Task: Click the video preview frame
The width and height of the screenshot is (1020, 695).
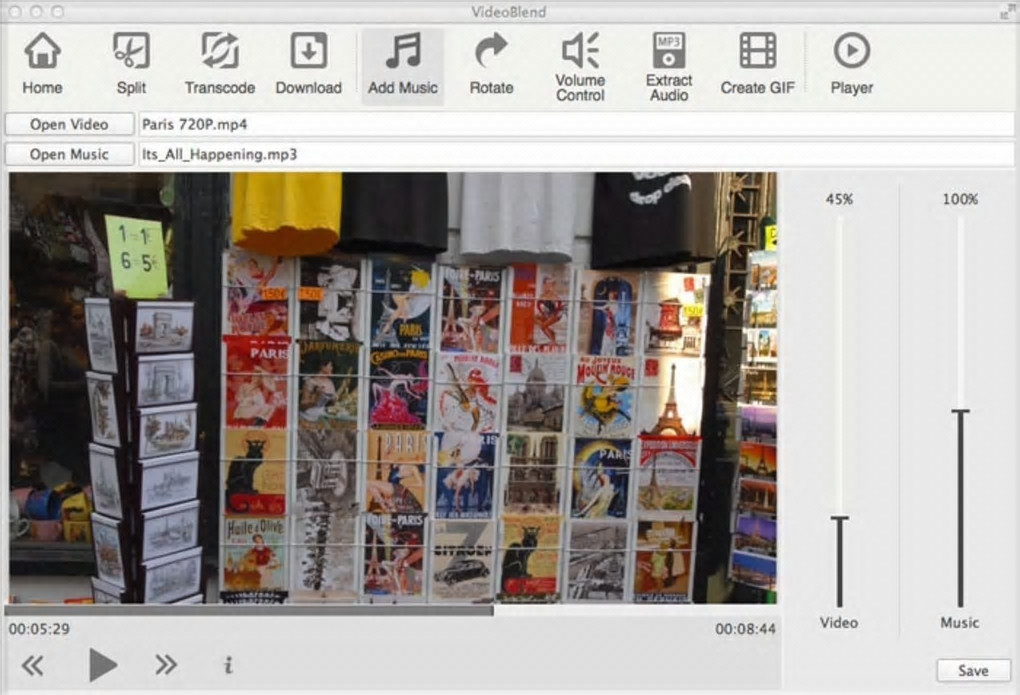Action: coord(393,388)
